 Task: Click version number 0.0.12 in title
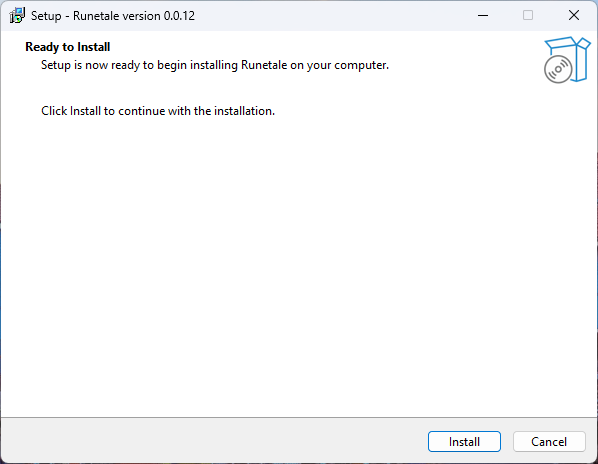[x=179, y=16]
